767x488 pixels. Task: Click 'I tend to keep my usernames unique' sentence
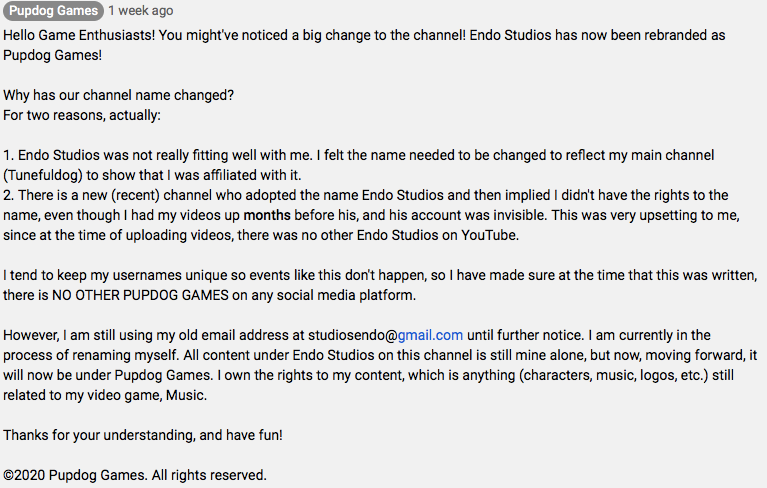pyautogui.click(x=380, y=285)
